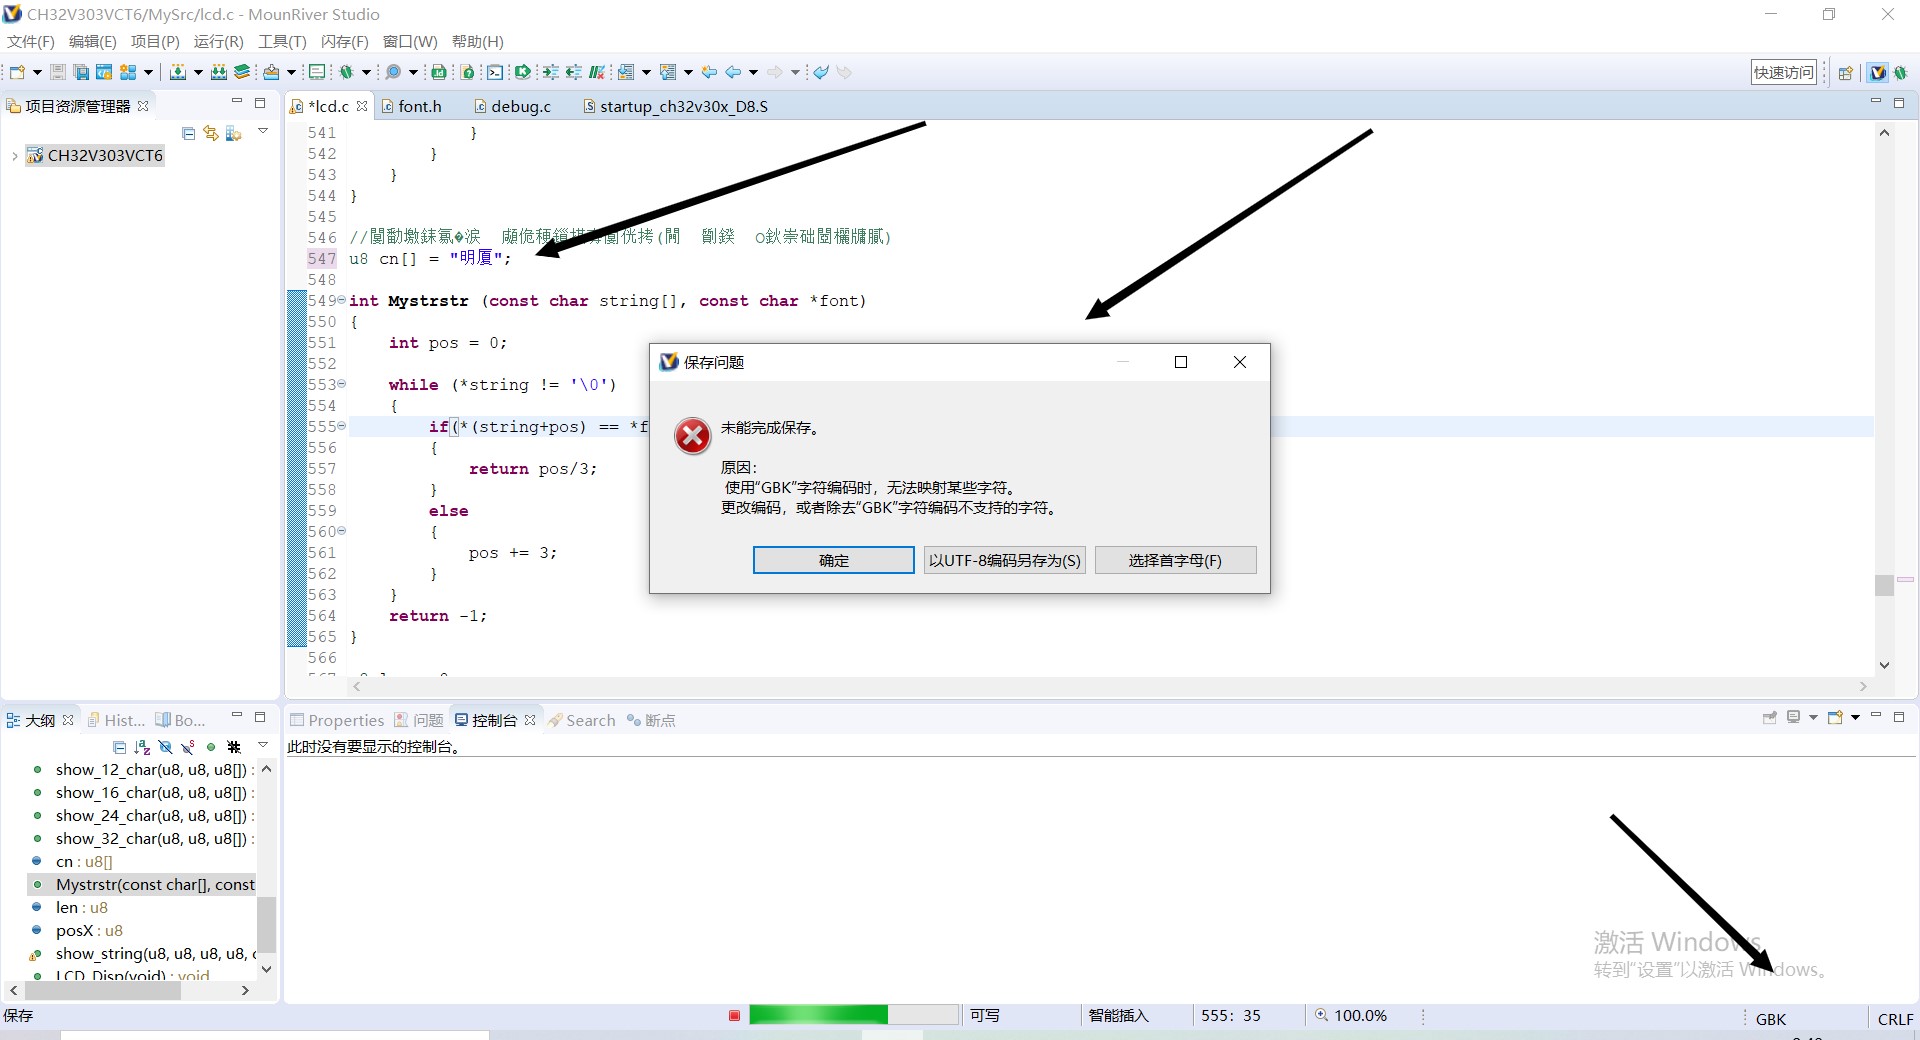The height and width of the screenshot is (1040, 1920).
Task: Click the Search magnifier toolbar icon
Action: click(393, 72)
